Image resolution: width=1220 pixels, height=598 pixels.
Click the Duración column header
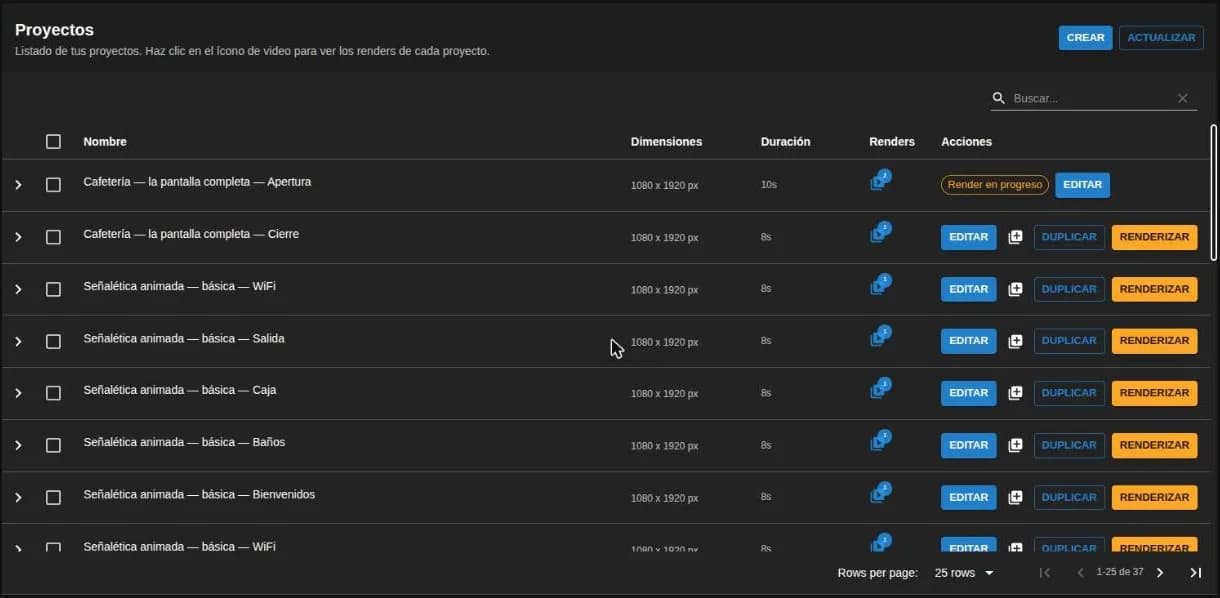click(x=785, y=141)
